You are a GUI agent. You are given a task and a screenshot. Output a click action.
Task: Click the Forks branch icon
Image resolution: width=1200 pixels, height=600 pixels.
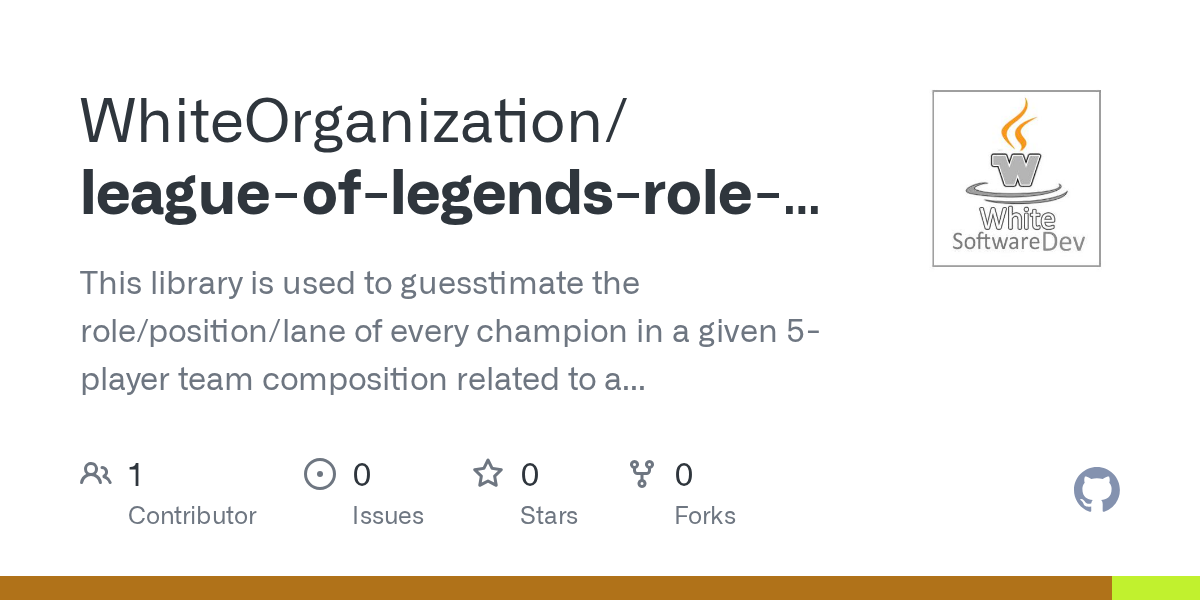(x=641, y=474)
